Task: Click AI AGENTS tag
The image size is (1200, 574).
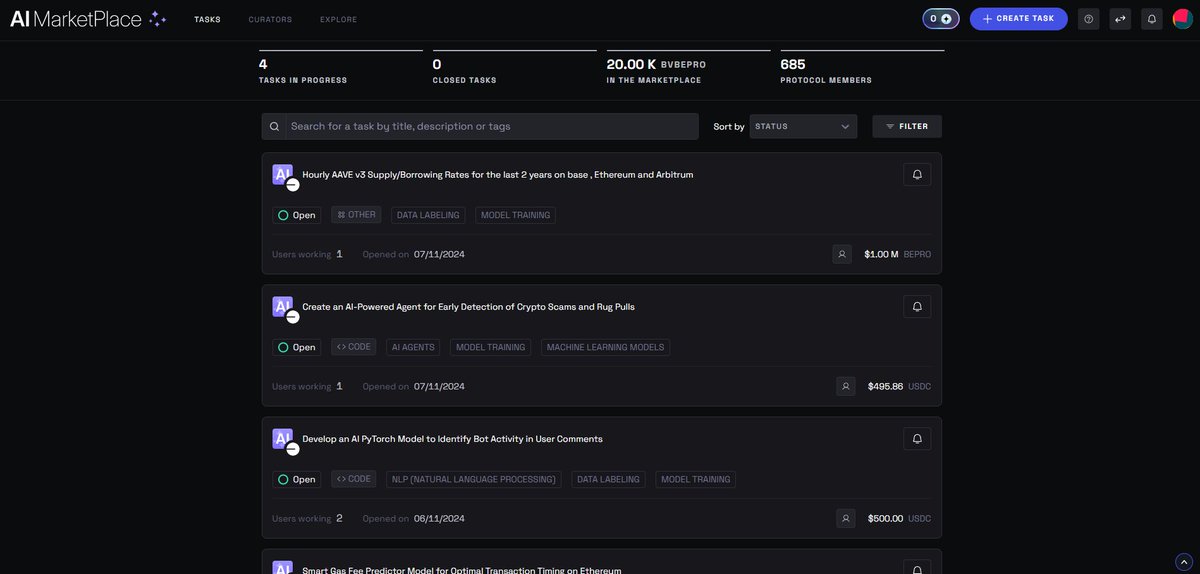Action: 413,347
